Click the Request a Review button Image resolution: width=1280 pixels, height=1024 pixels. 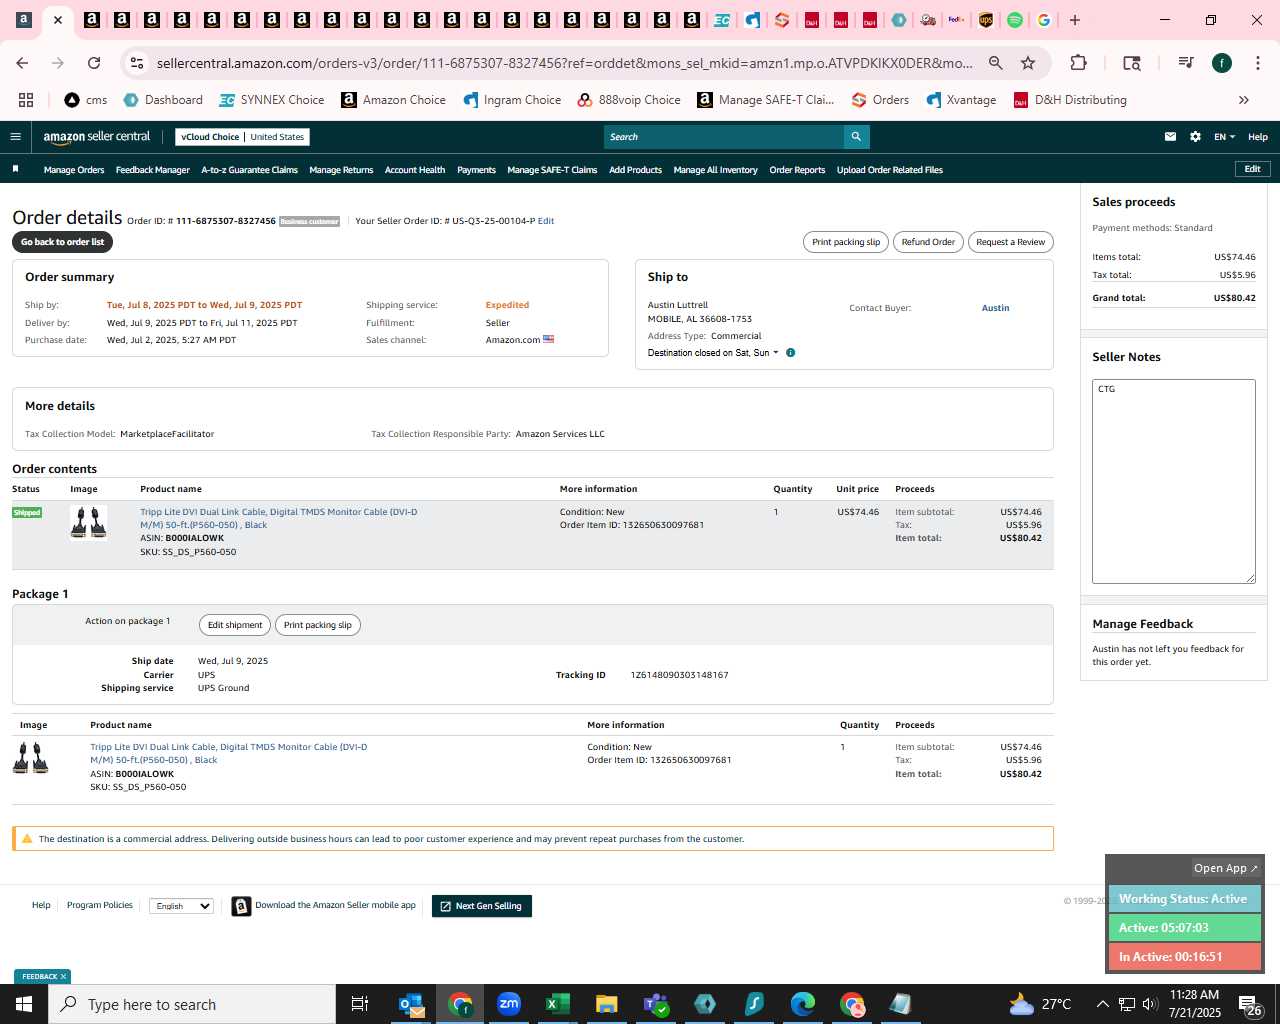1010,242
